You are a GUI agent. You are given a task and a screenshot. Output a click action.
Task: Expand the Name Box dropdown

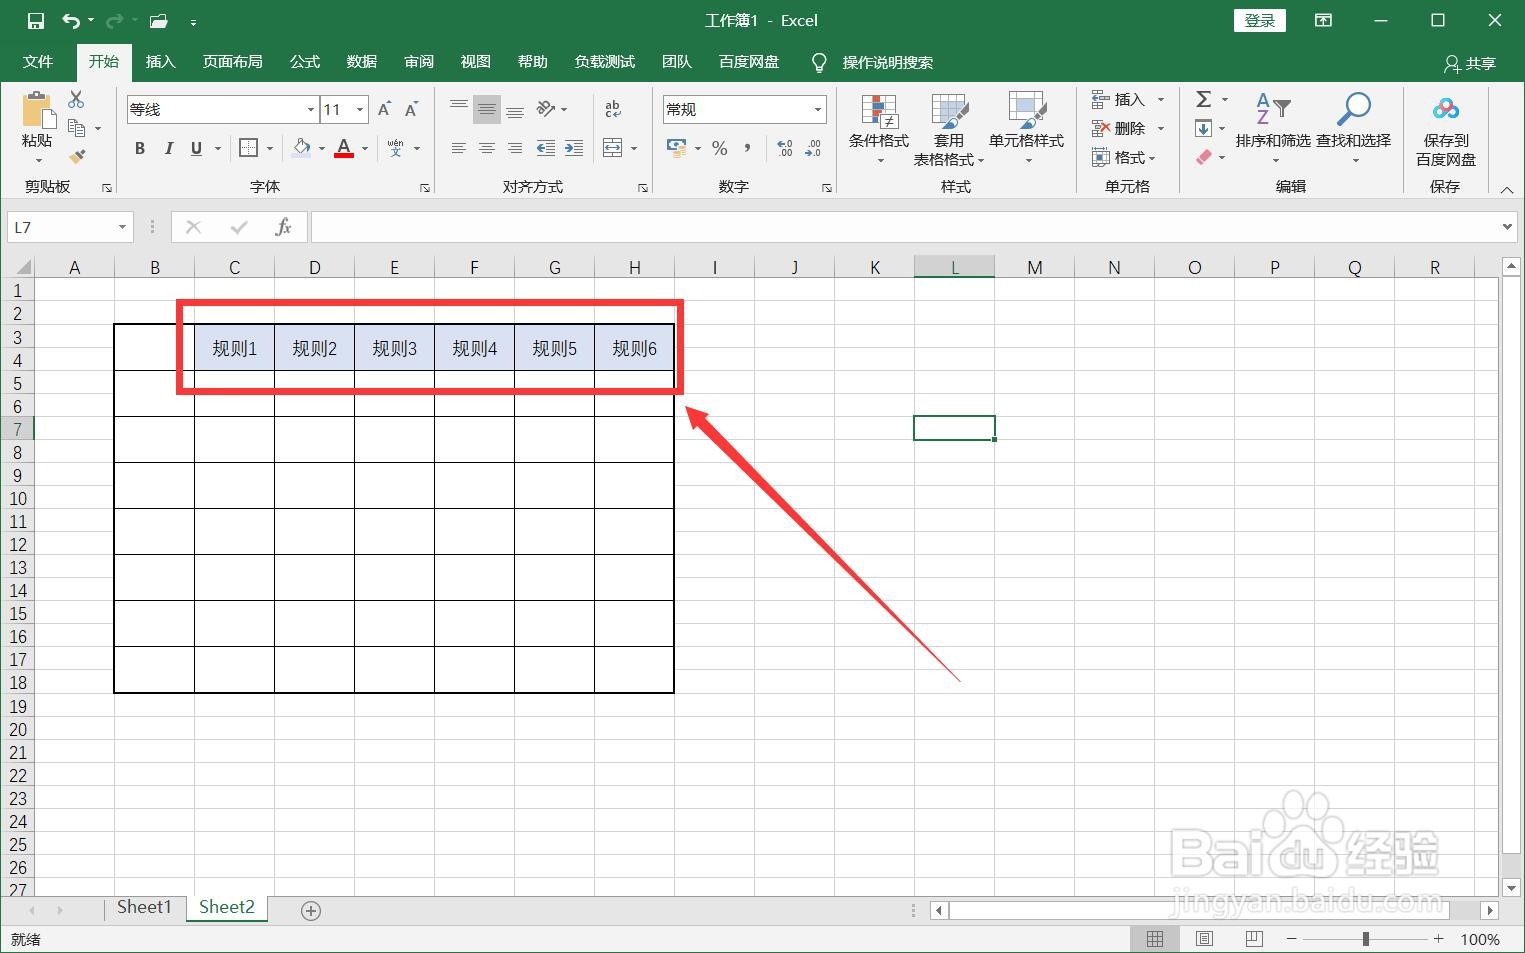122,227
